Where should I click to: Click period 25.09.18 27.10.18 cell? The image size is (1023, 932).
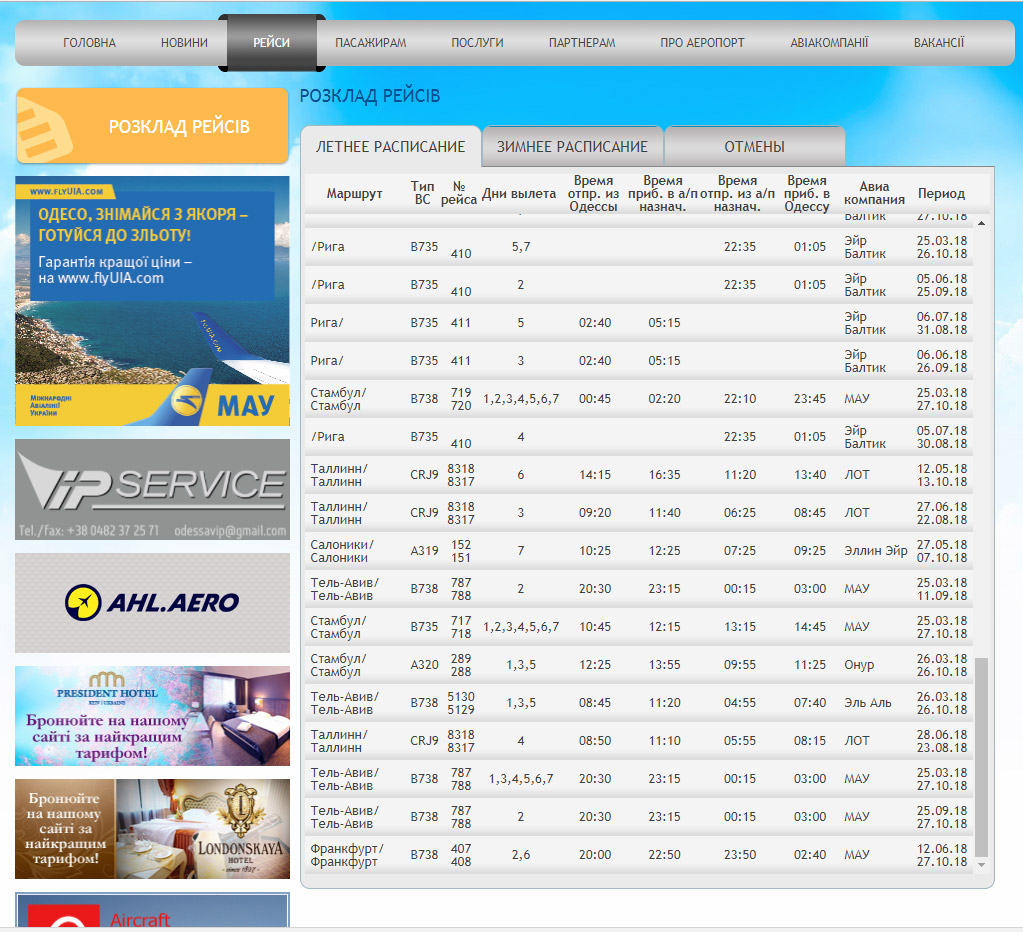(941, 817)
